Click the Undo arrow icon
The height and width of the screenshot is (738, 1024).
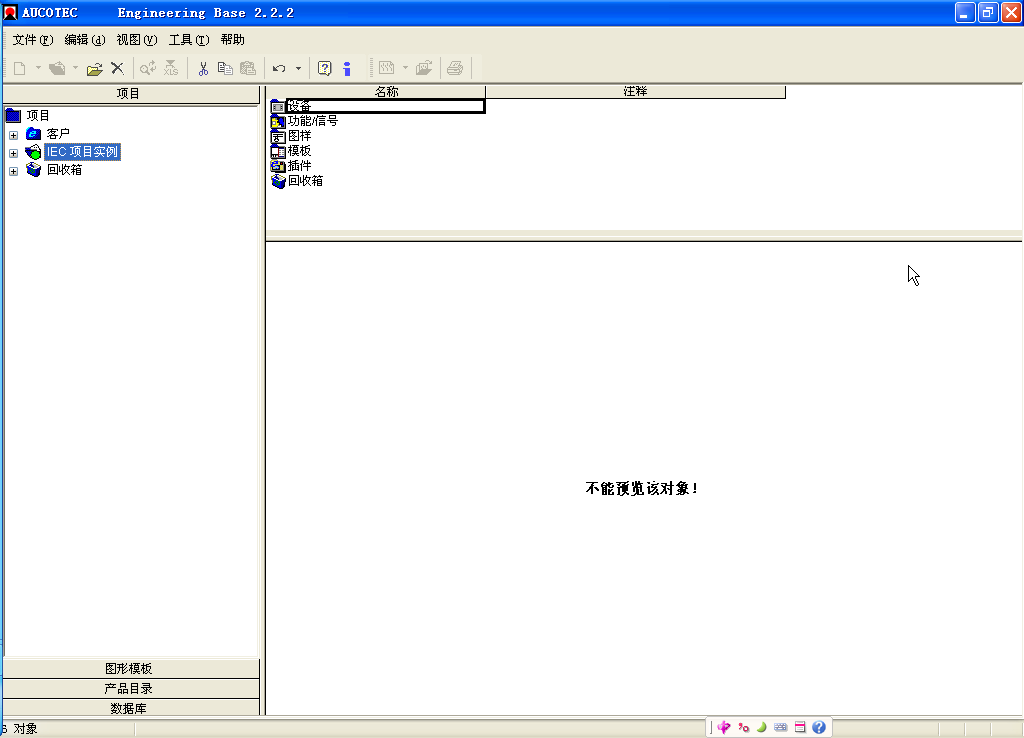279,68
